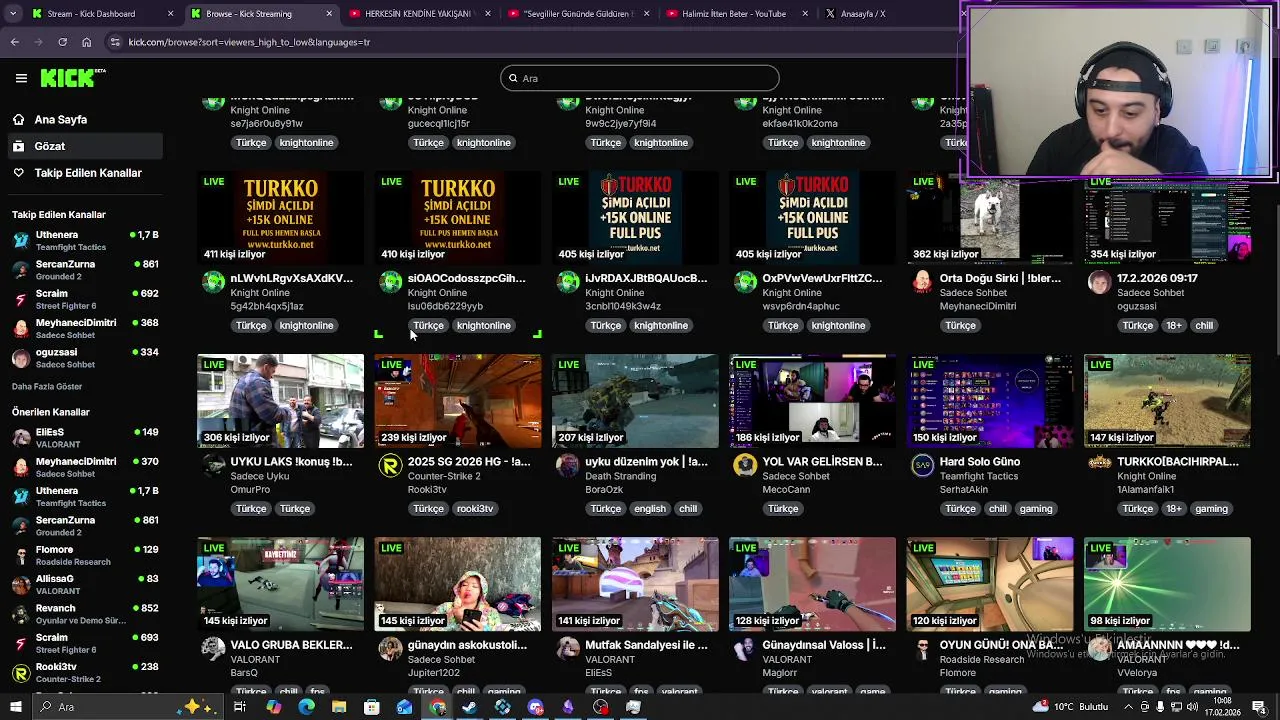Open the günaydın askokustoli stream thumbnail
This screenshot has height=720, width=1280.
coord(457,584)
